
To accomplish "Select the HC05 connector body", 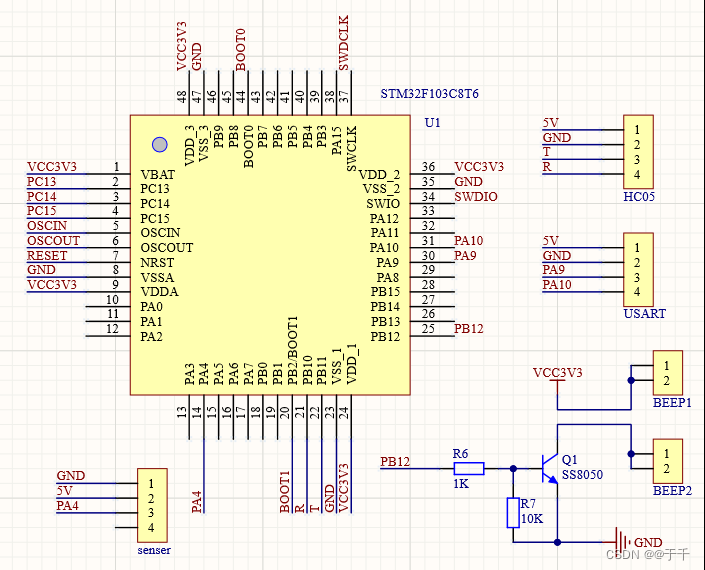I will click(638, 152).
